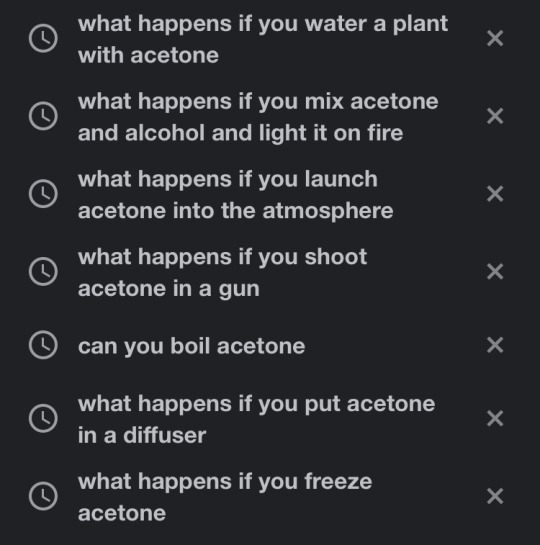
Task: Click history icon next to 'acetone in a diffuser'
Action: click(x=43, y=418)
